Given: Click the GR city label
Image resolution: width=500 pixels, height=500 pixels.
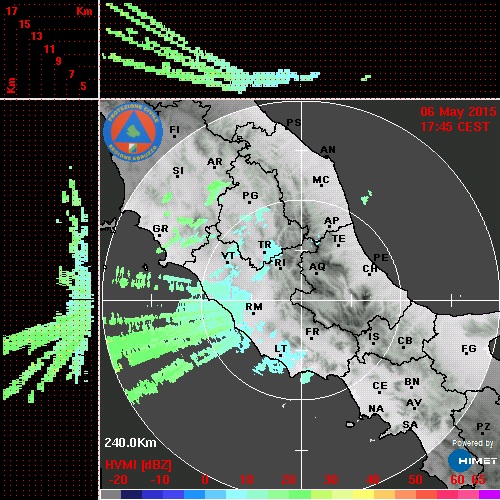Looking at the screenshot, I should tap(160, 229).
